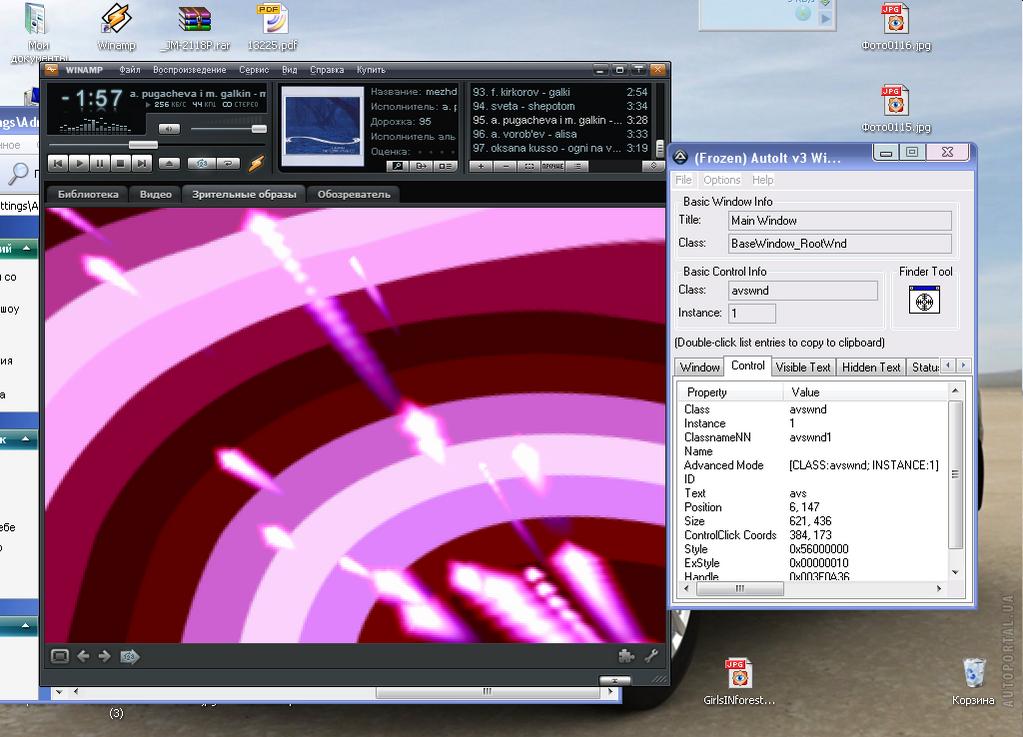Open Winamp visualization settings wrench icon
Image resolution: width=1023 pixels, height=737 pixels.
(x=651, y=656)
